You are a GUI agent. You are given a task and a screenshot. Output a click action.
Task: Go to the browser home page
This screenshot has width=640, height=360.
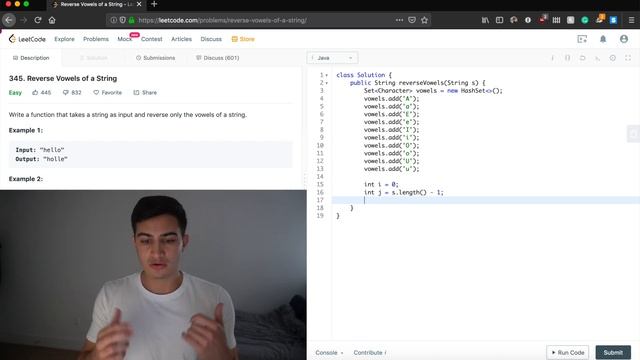(x=52, y=20)
